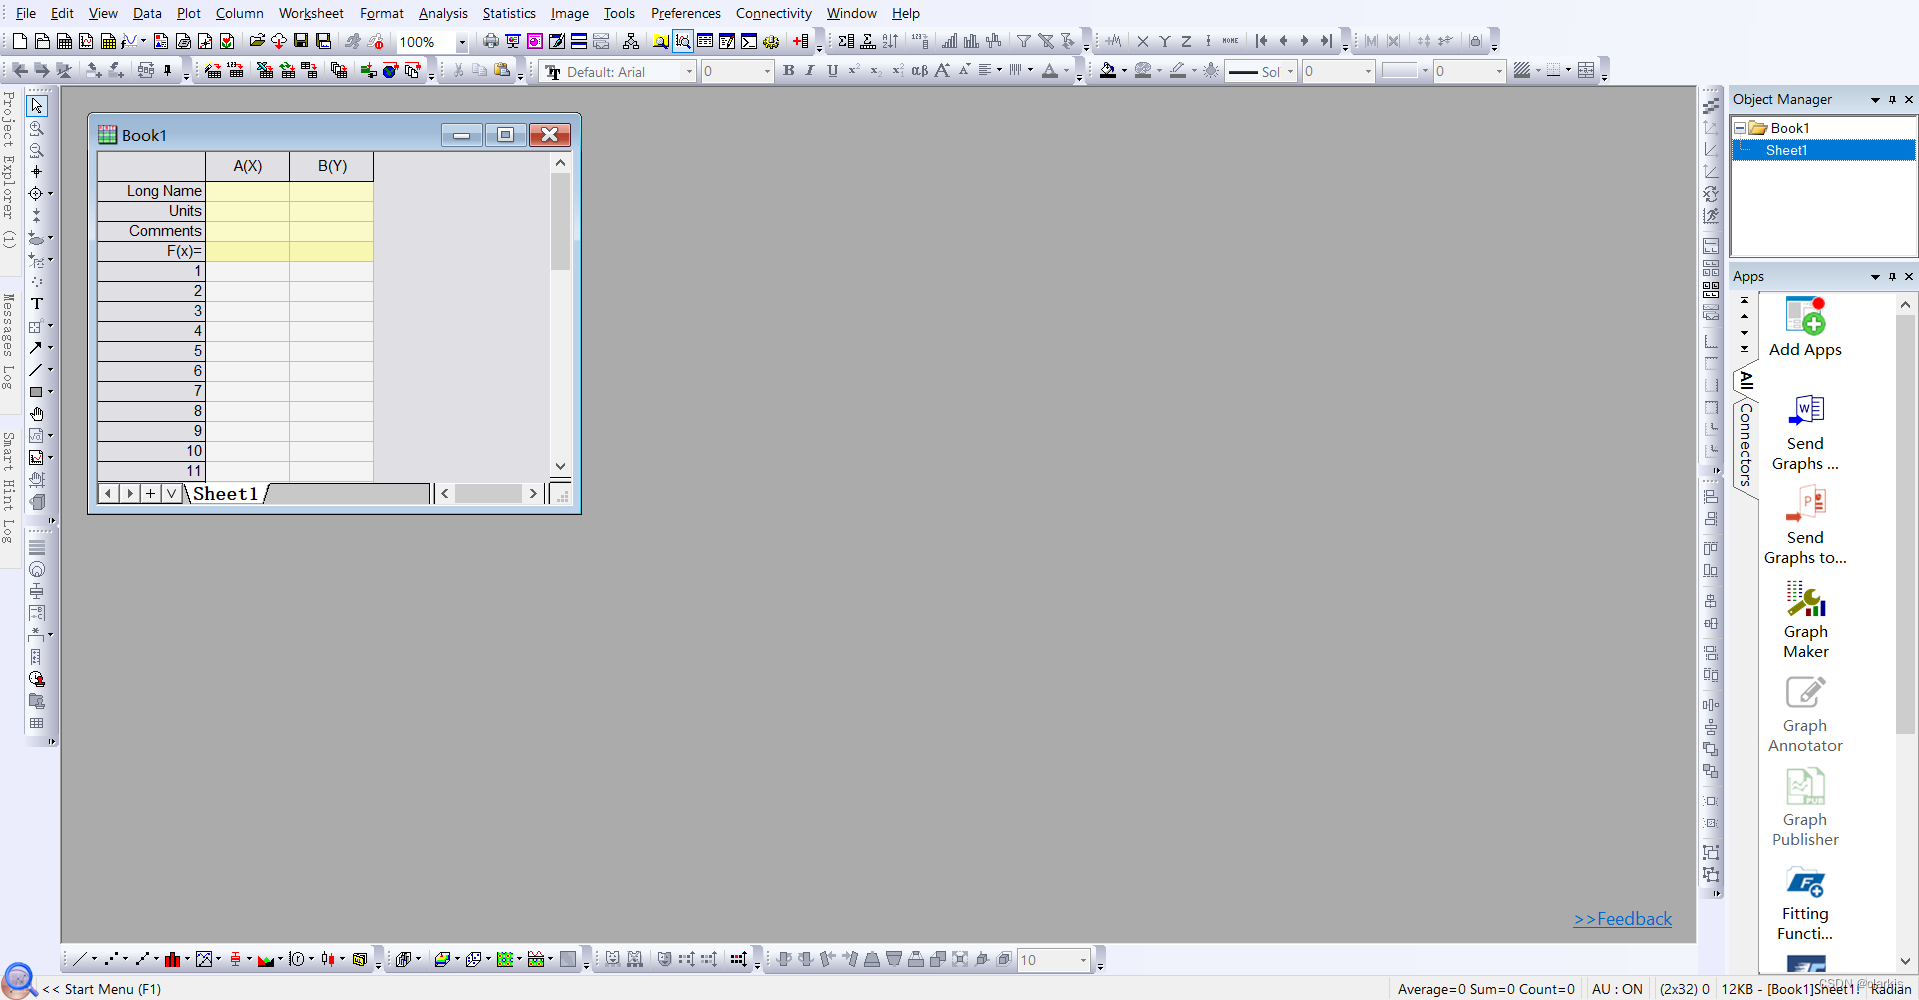Toggle Underline formatting

tap(832, 71)
